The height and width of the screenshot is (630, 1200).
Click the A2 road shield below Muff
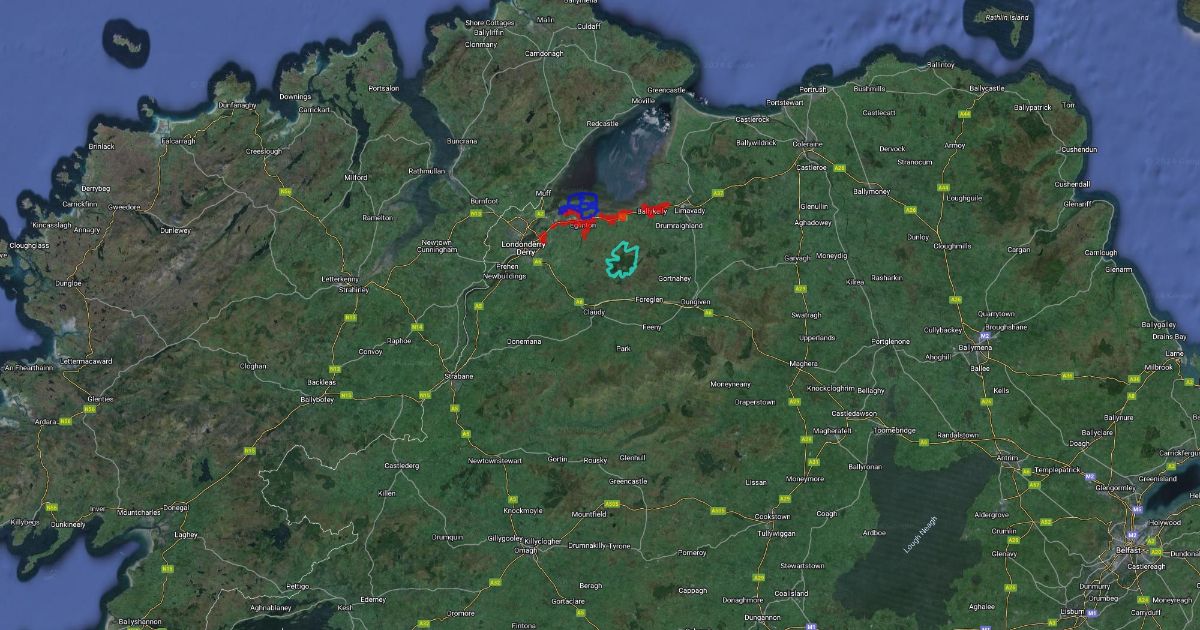point(541,213)
